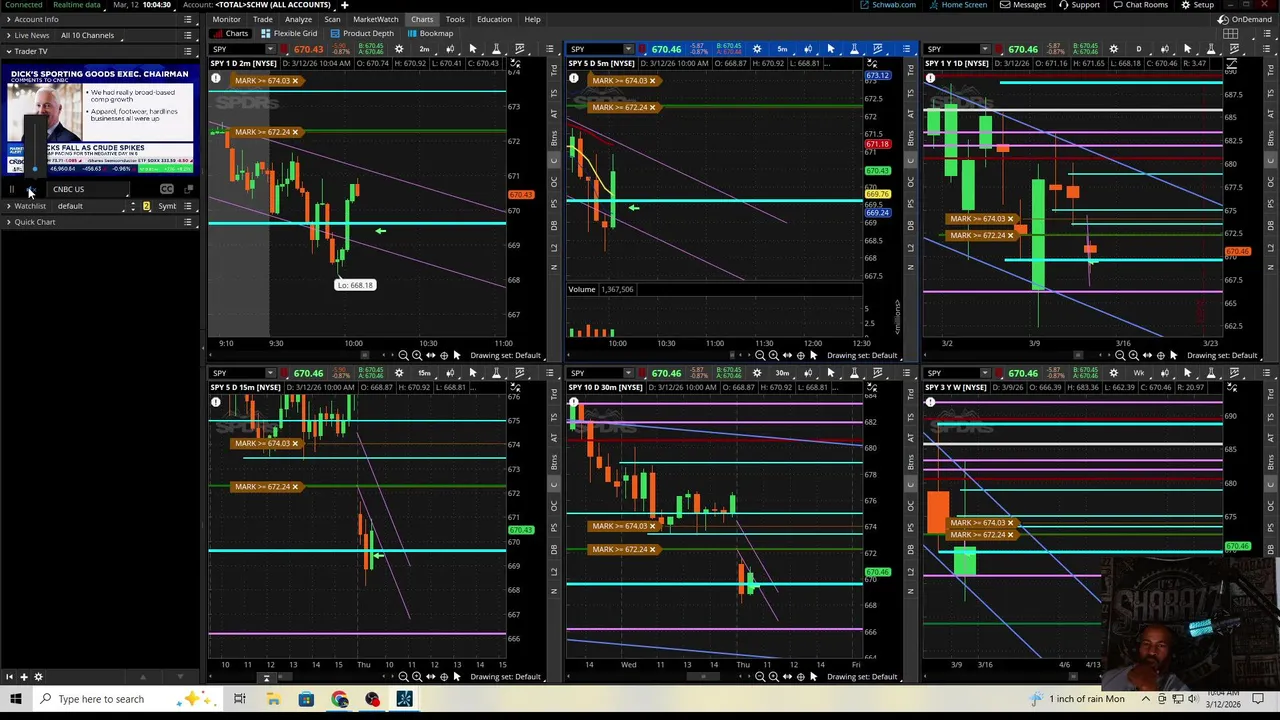Open studies flask on SPY 5m chart
This screenshot has width=1280, height=720.
(854, 49)
